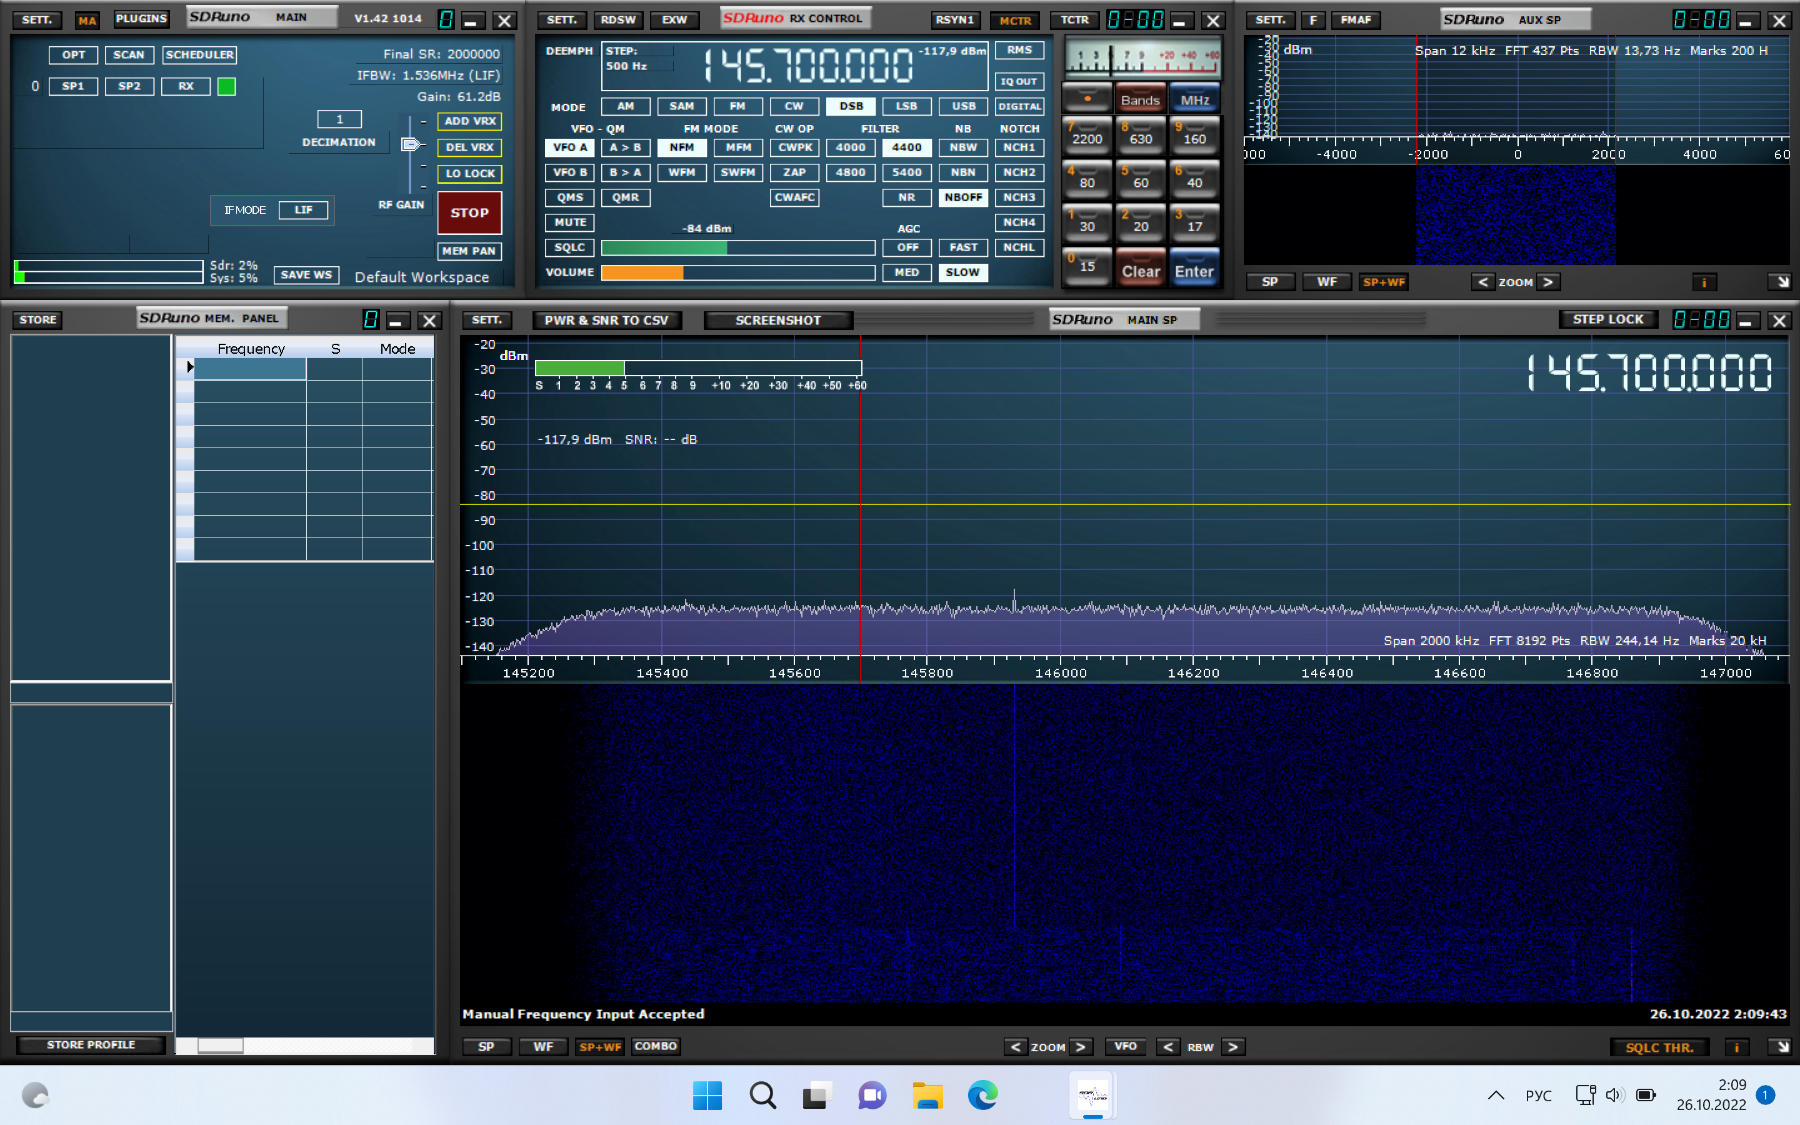1800x1125 pixels.
Task: Toggle NBOFF noise blanker button
Action: 963,197
